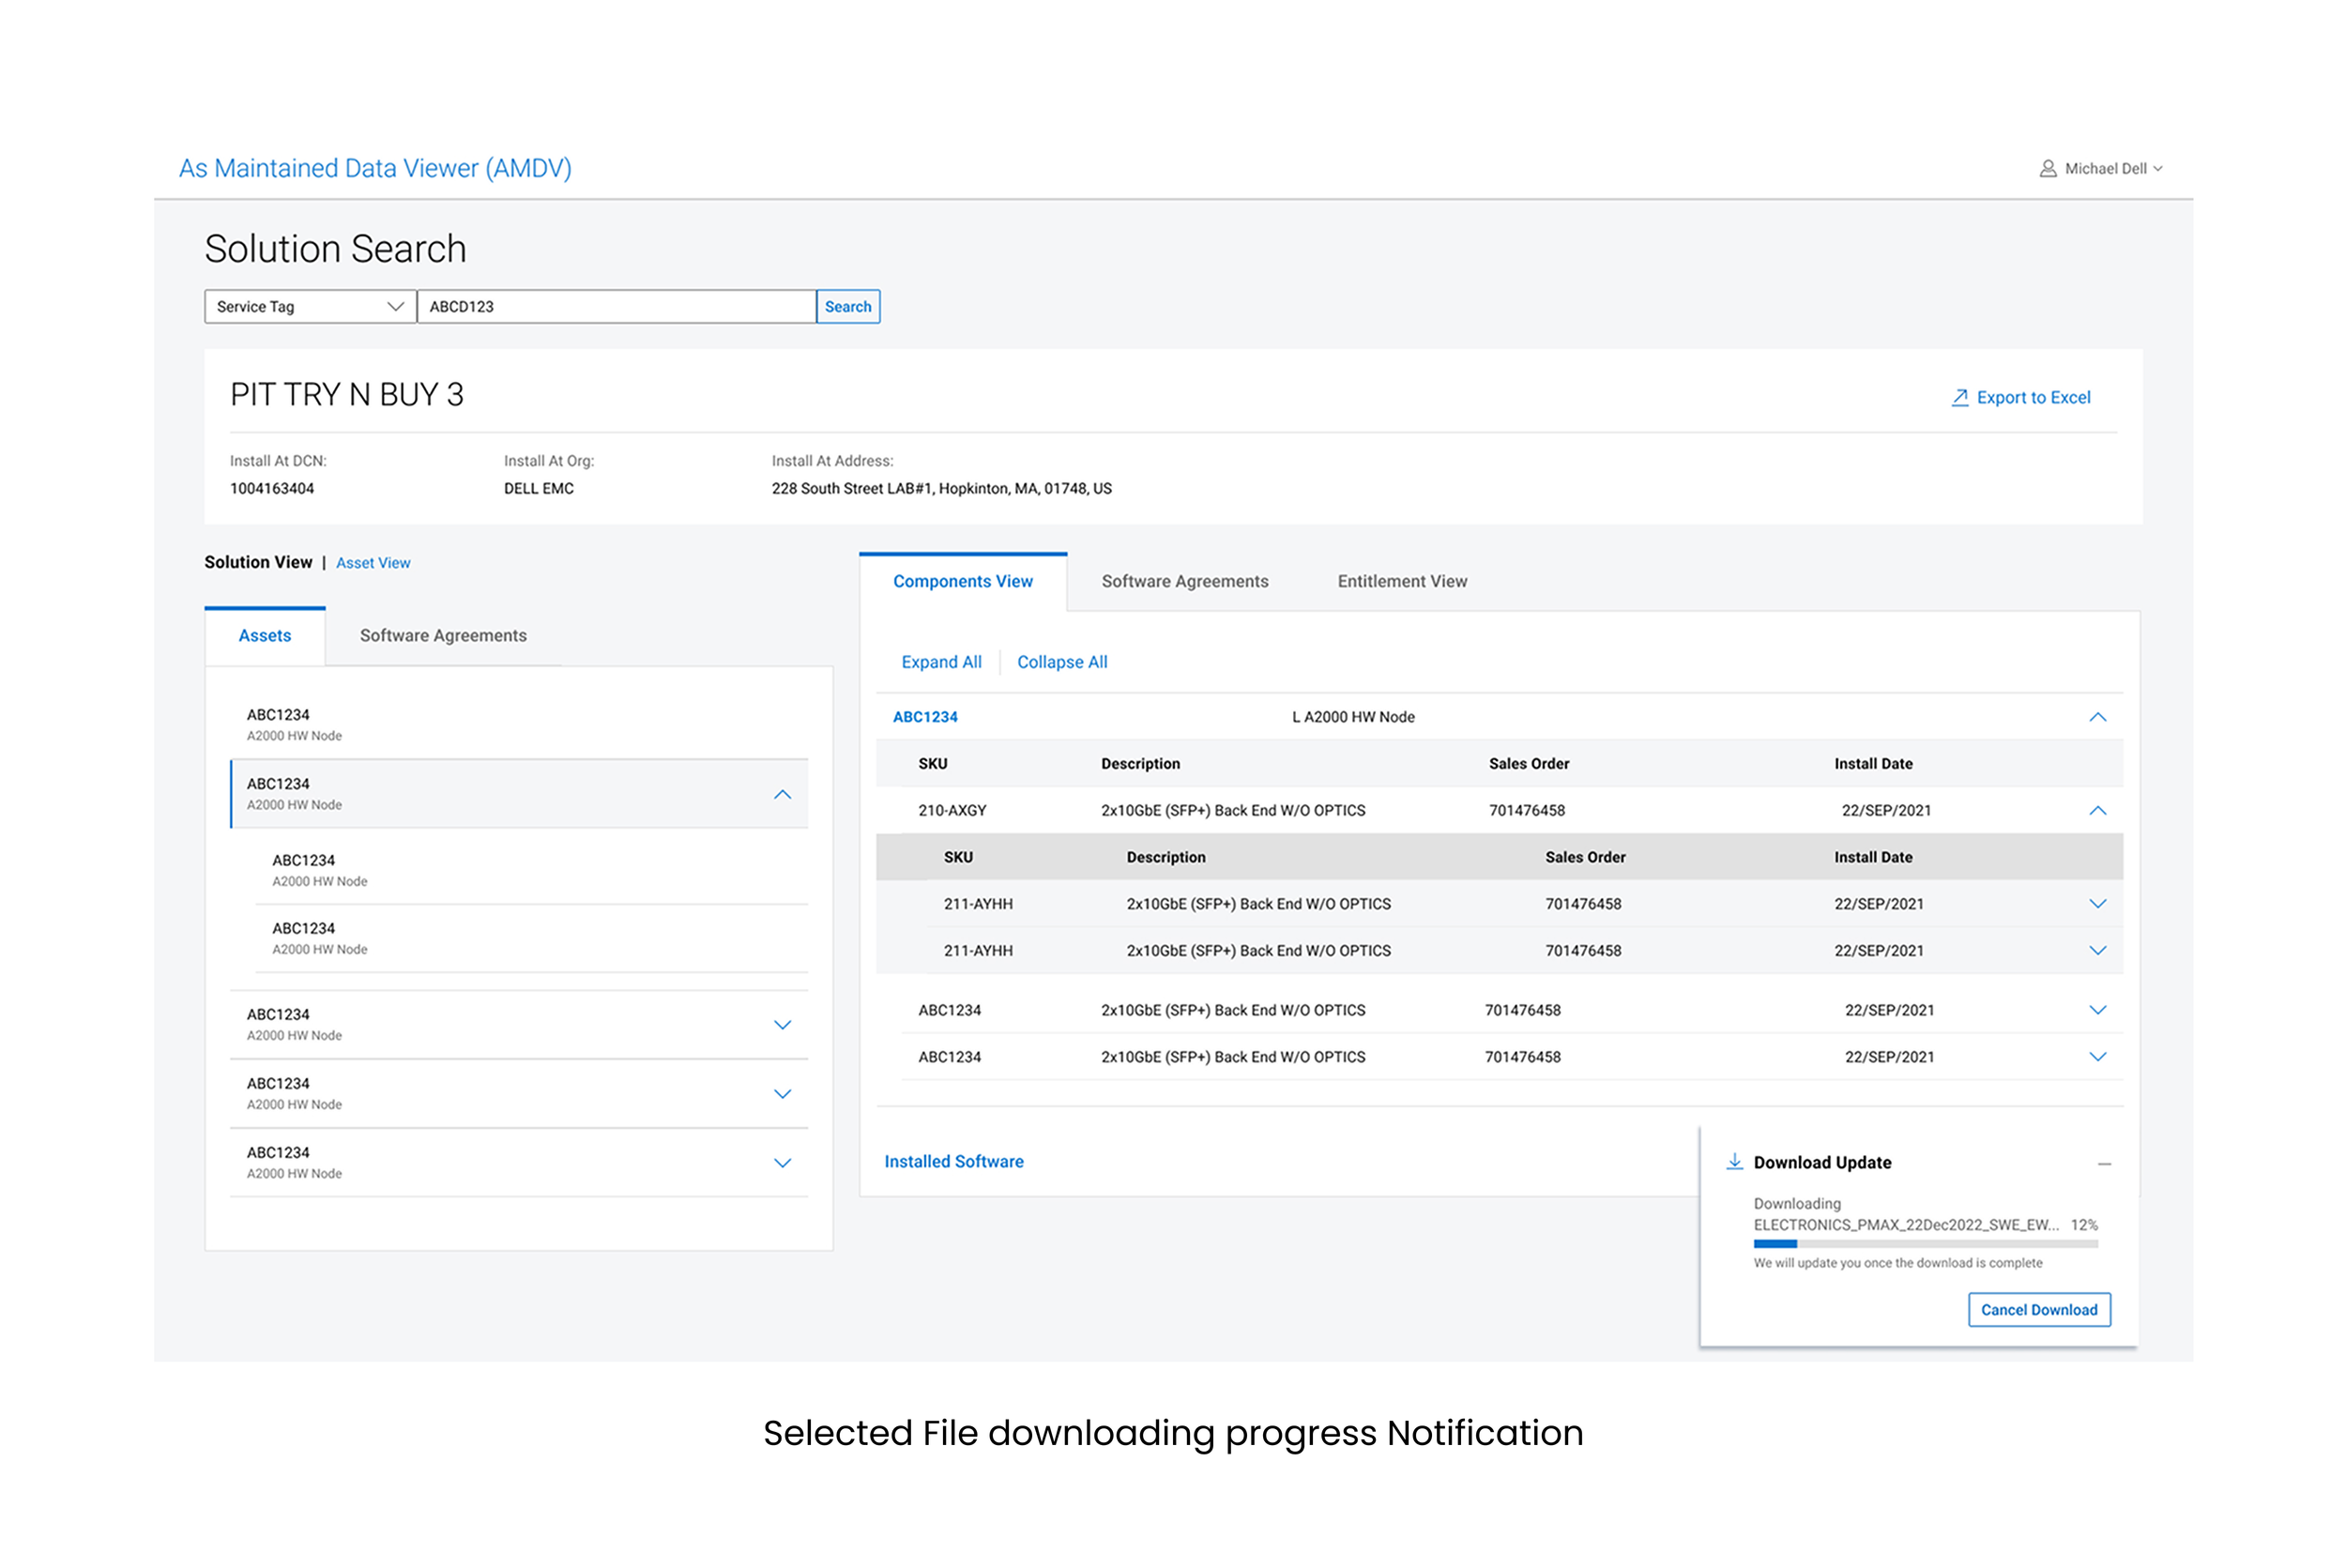Click the outer SKU column header
The image size is (2346, 1568).
933,764
